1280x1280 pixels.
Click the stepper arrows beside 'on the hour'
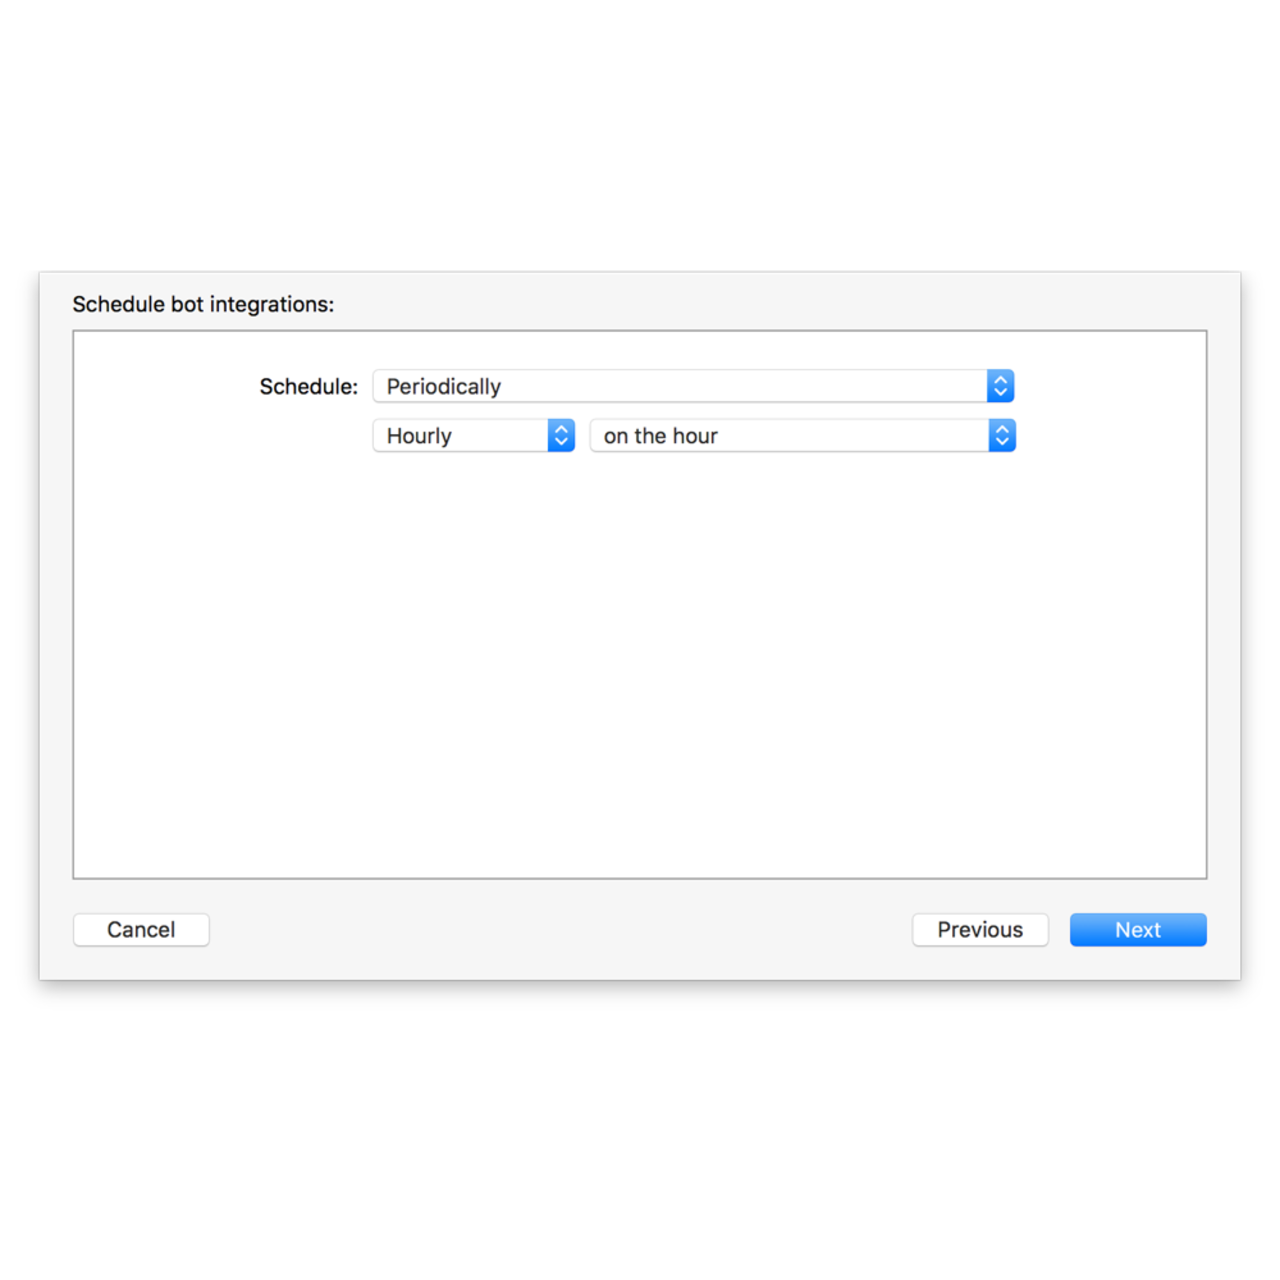click(1002, 435)
